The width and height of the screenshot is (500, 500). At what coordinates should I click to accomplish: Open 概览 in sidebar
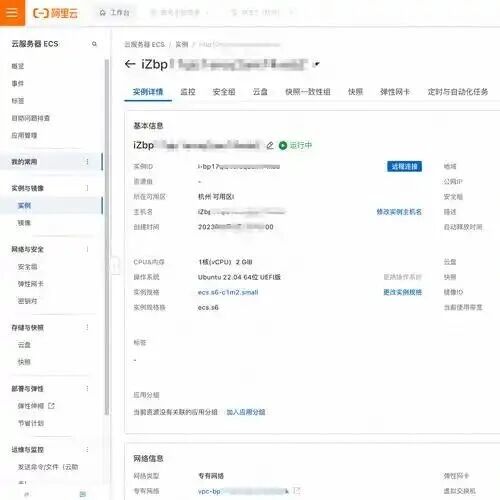pos(18,66)
